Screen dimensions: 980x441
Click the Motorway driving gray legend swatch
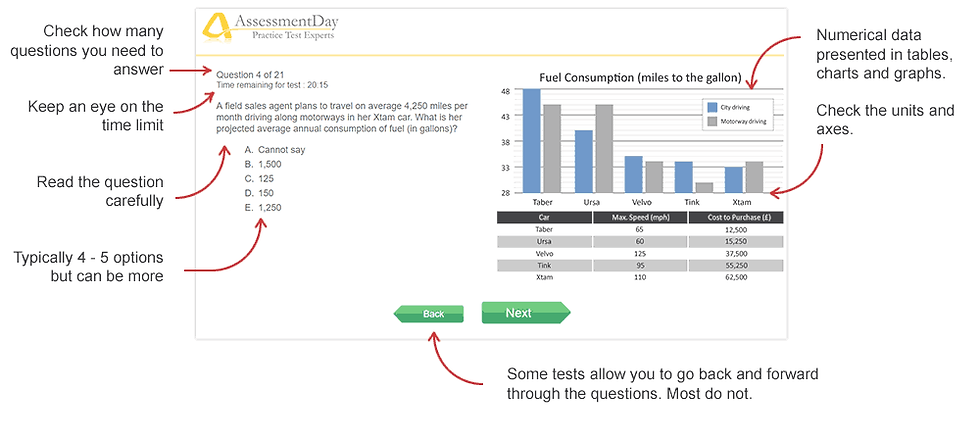pos(712,121)
